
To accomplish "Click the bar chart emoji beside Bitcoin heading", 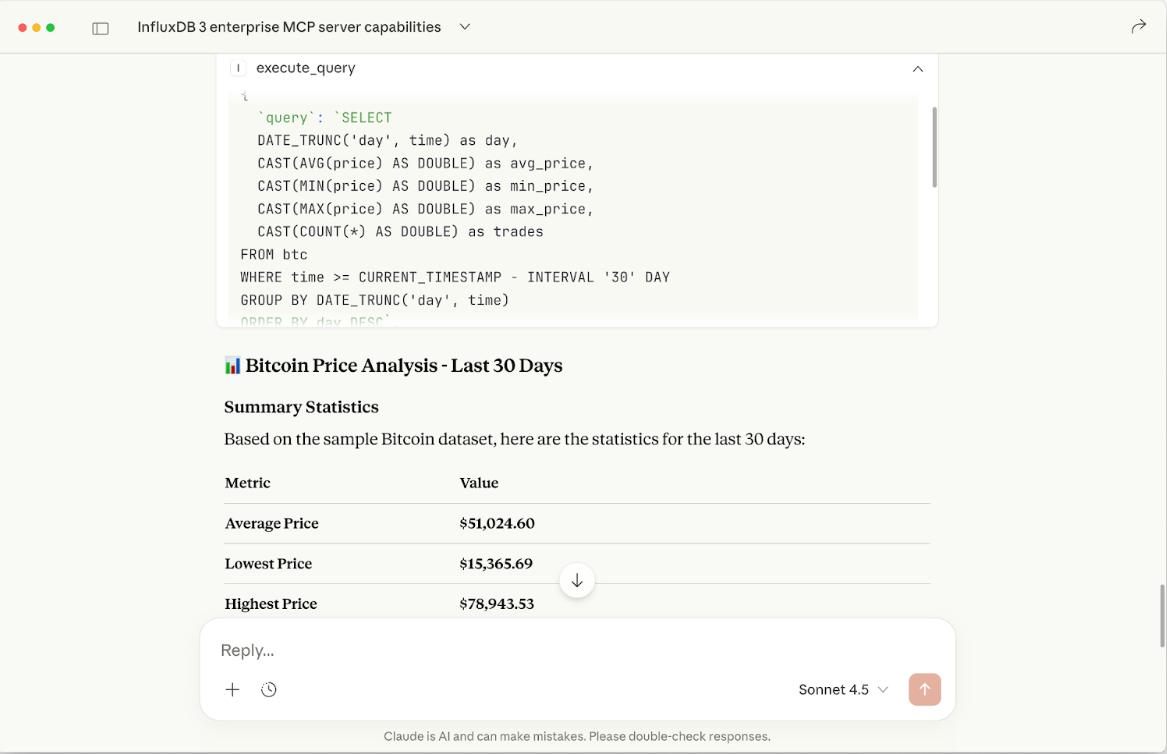I will pos(231,364).
